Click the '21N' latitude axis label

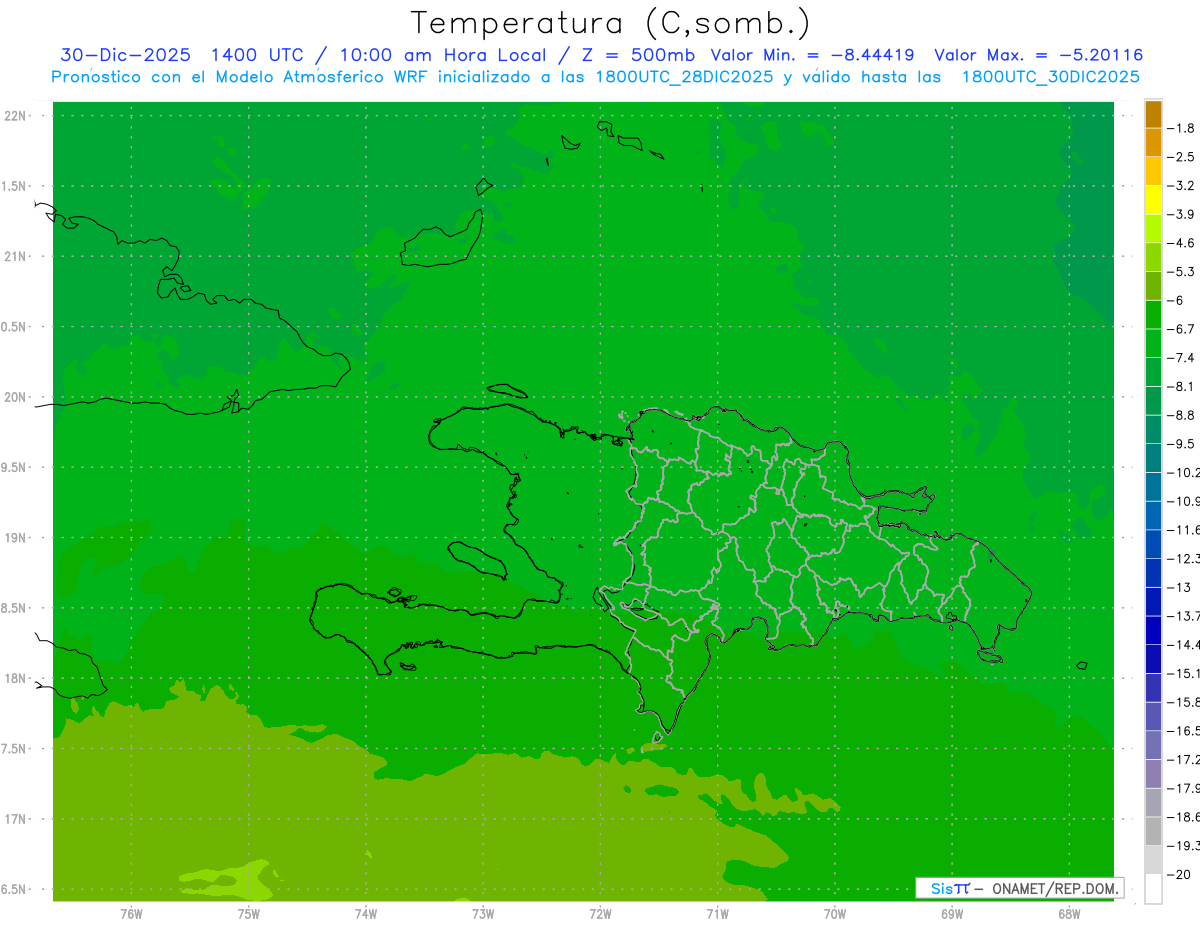tap(16, 257)
